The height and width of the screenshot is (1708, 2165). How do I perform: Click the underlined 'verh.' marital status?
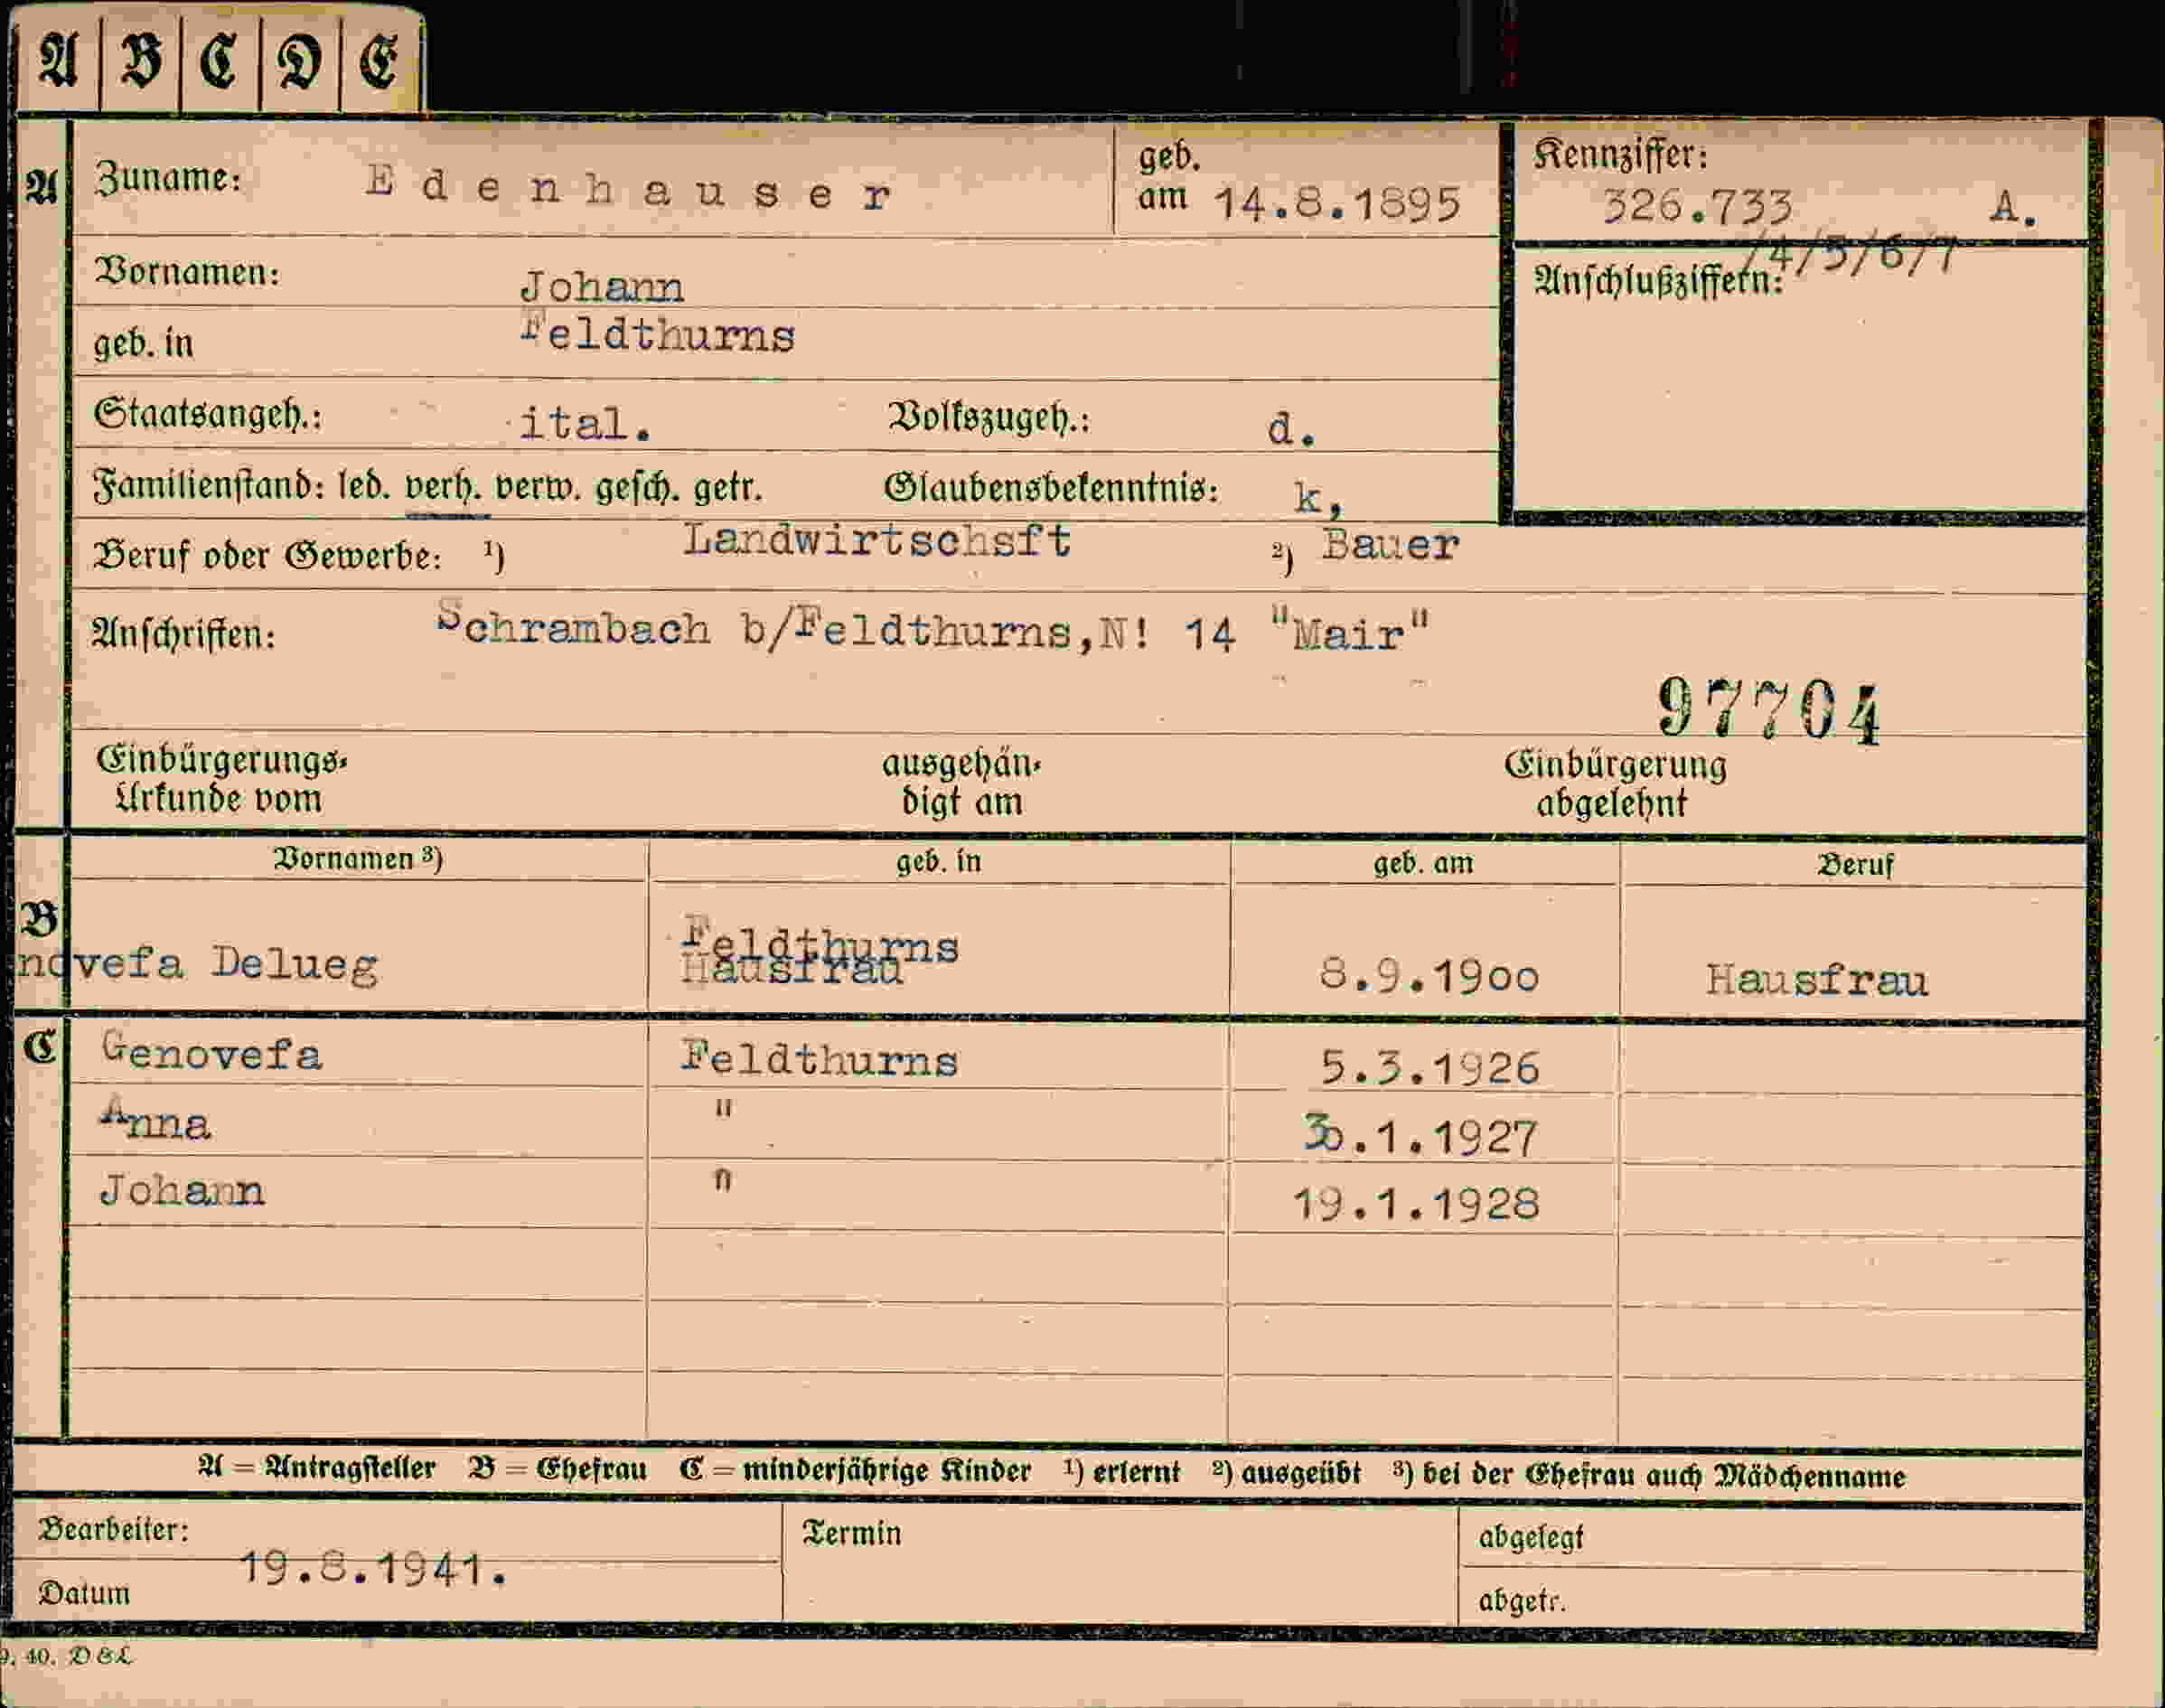(x=443, y=487)
